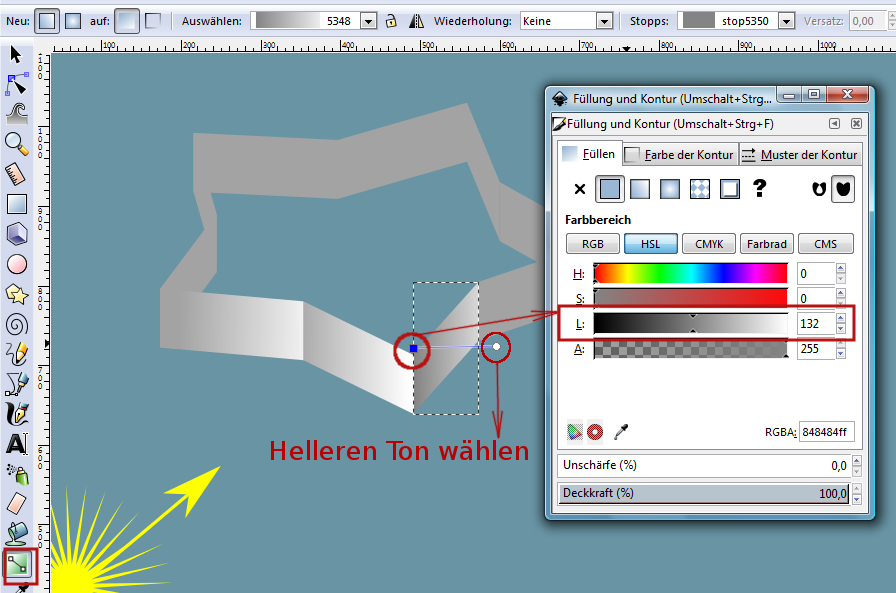Select CMS color mode
Image resolution: width=896 pixels, height=593 pixels.
point(825,244)
